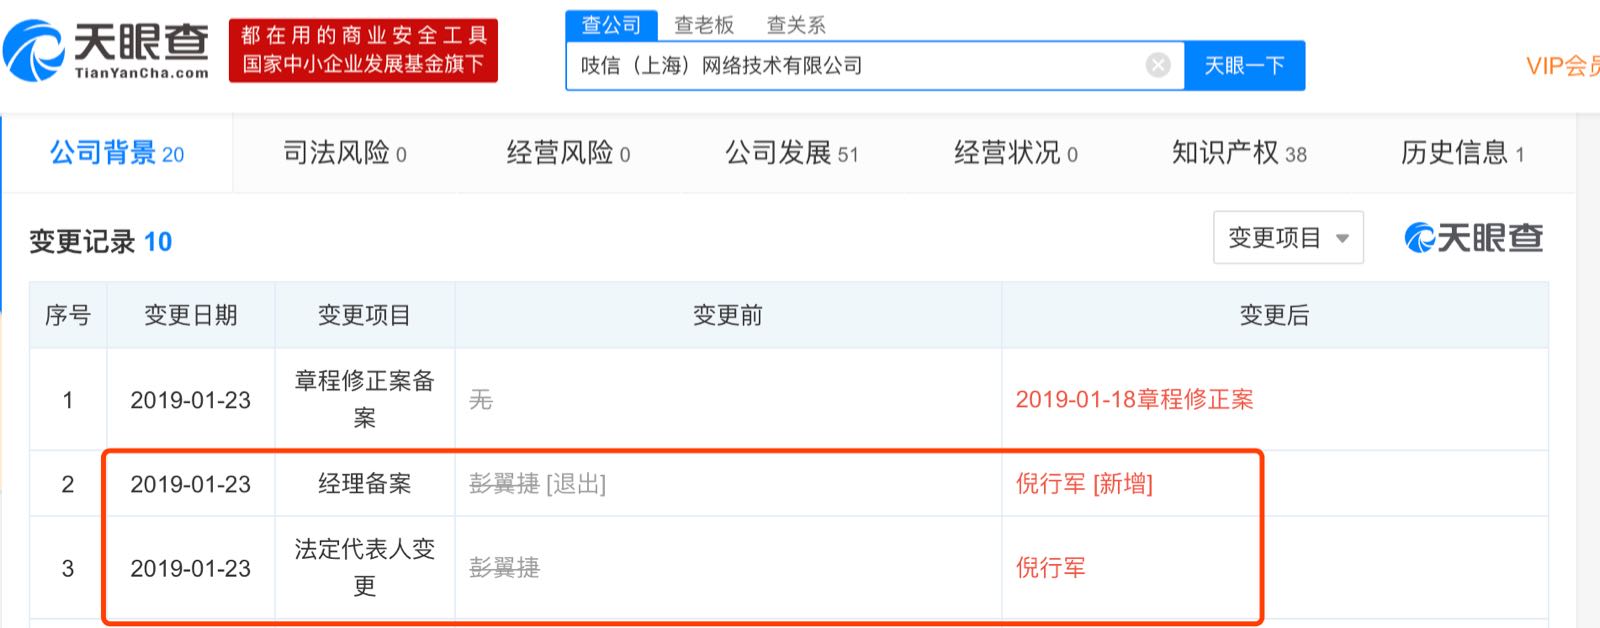Image resolution: width=1600 pixels, height=628 pixels.
Task: Open the 公司背景 section tab
Action: coord(117,153)
